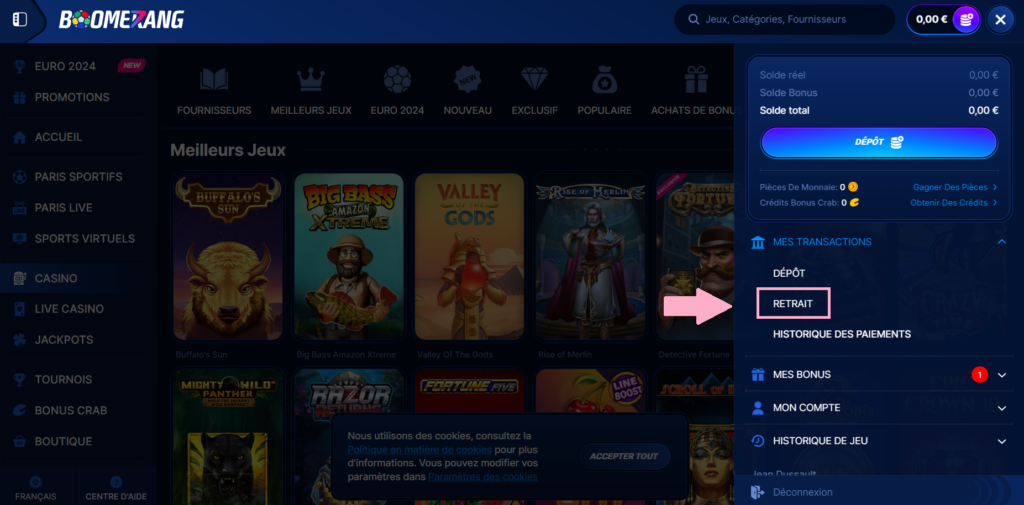This screenshot has height=505, width=1024.
Task: Select the Meilleurs Jeux crown icon
Action: pyautogui.click(x=311, y=81)
